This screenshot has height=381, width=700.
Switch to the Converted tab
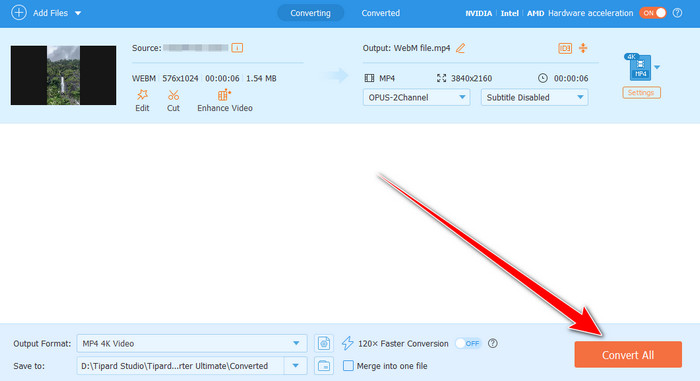point(381,13)
